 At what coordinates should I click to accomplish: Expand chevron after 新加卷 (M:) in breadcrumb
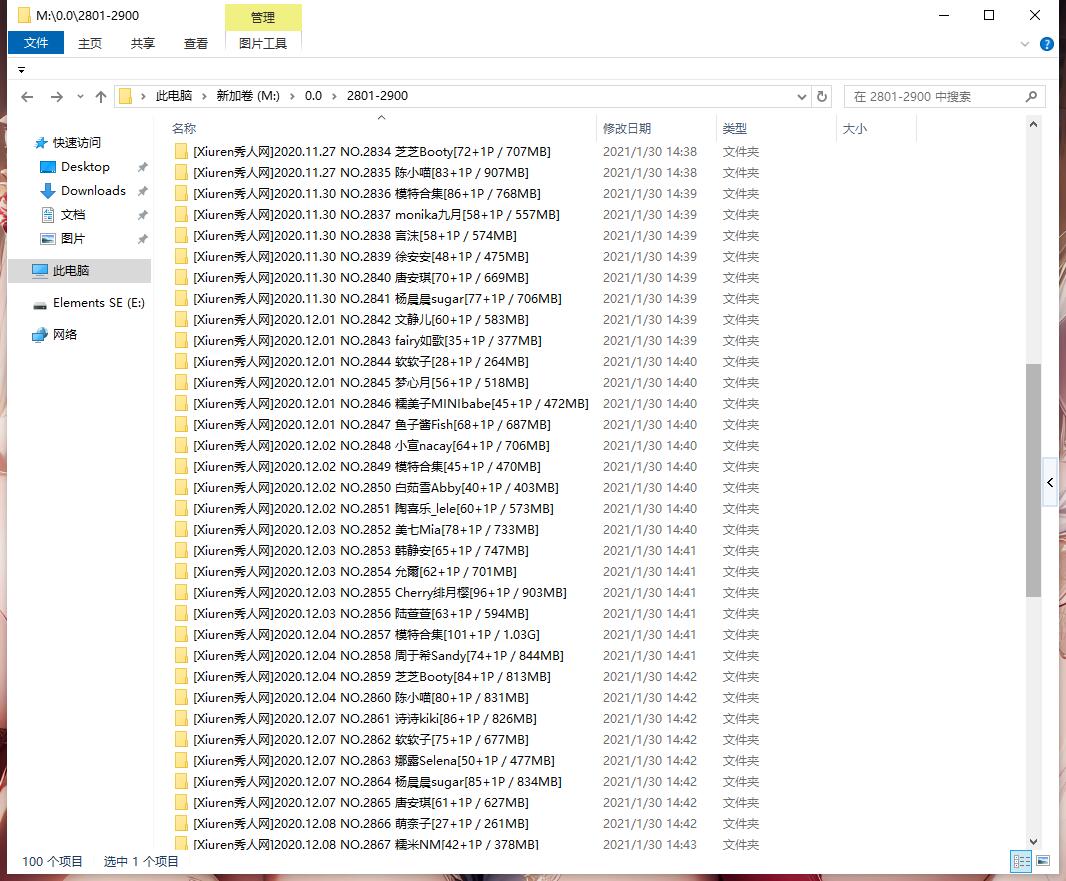(x=292, y=97)
